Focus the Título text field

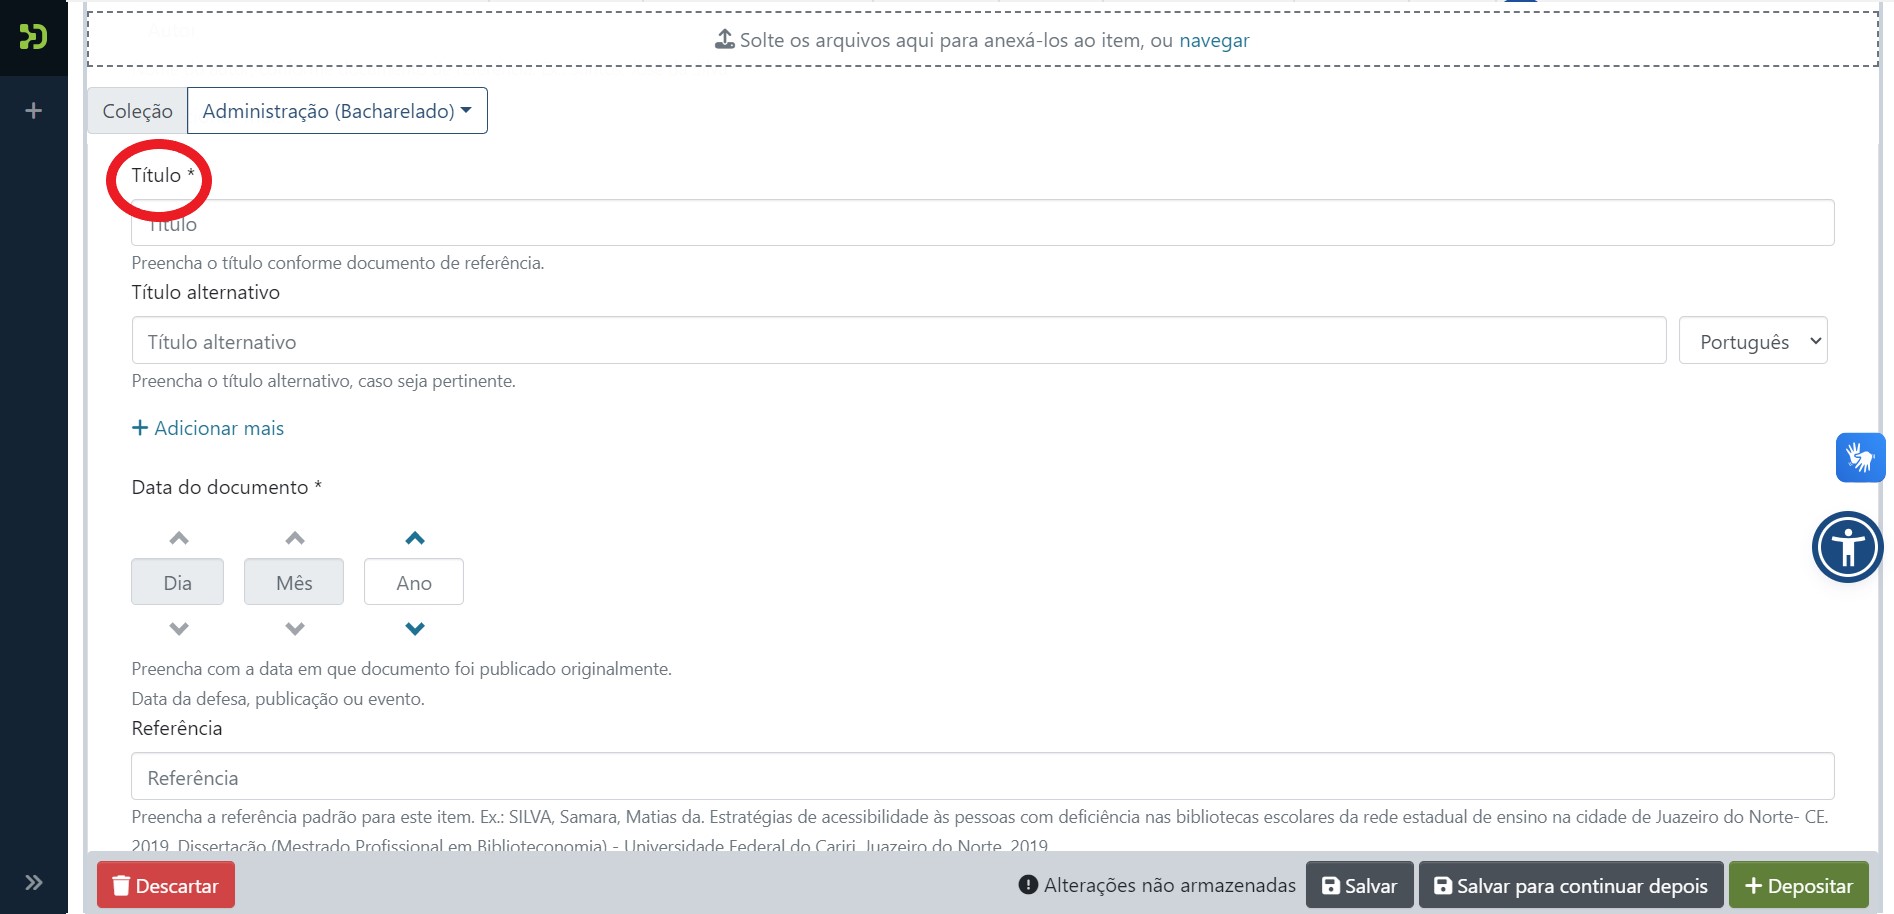(982, 224)
